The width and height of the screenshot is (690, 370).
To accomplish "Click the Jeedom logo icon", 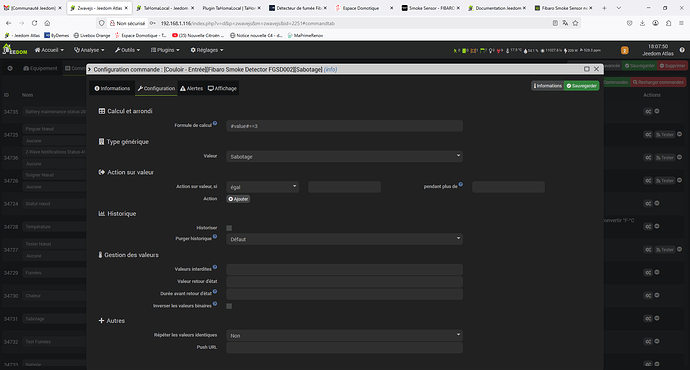I will pyautogui.click(x=15, y=50).
